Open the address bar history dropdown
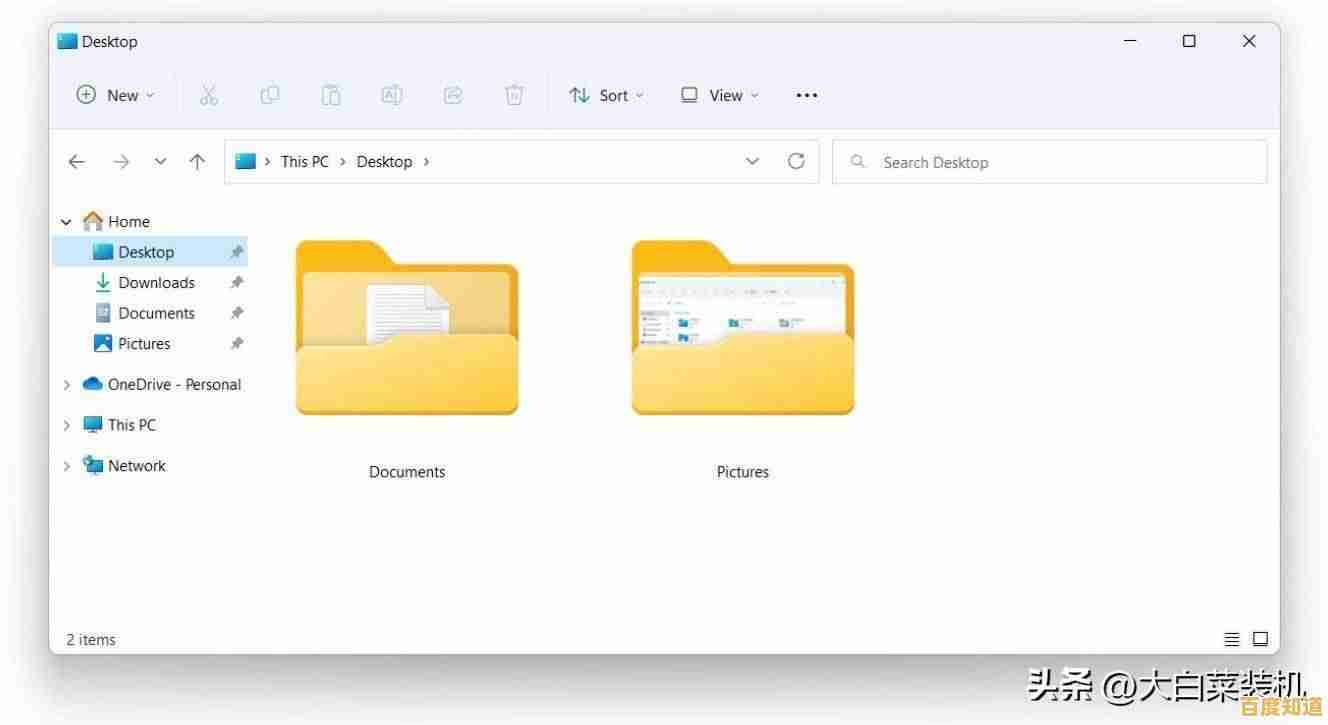Image resolution: width=1328 pixels, height=725 pixels. 753,161
